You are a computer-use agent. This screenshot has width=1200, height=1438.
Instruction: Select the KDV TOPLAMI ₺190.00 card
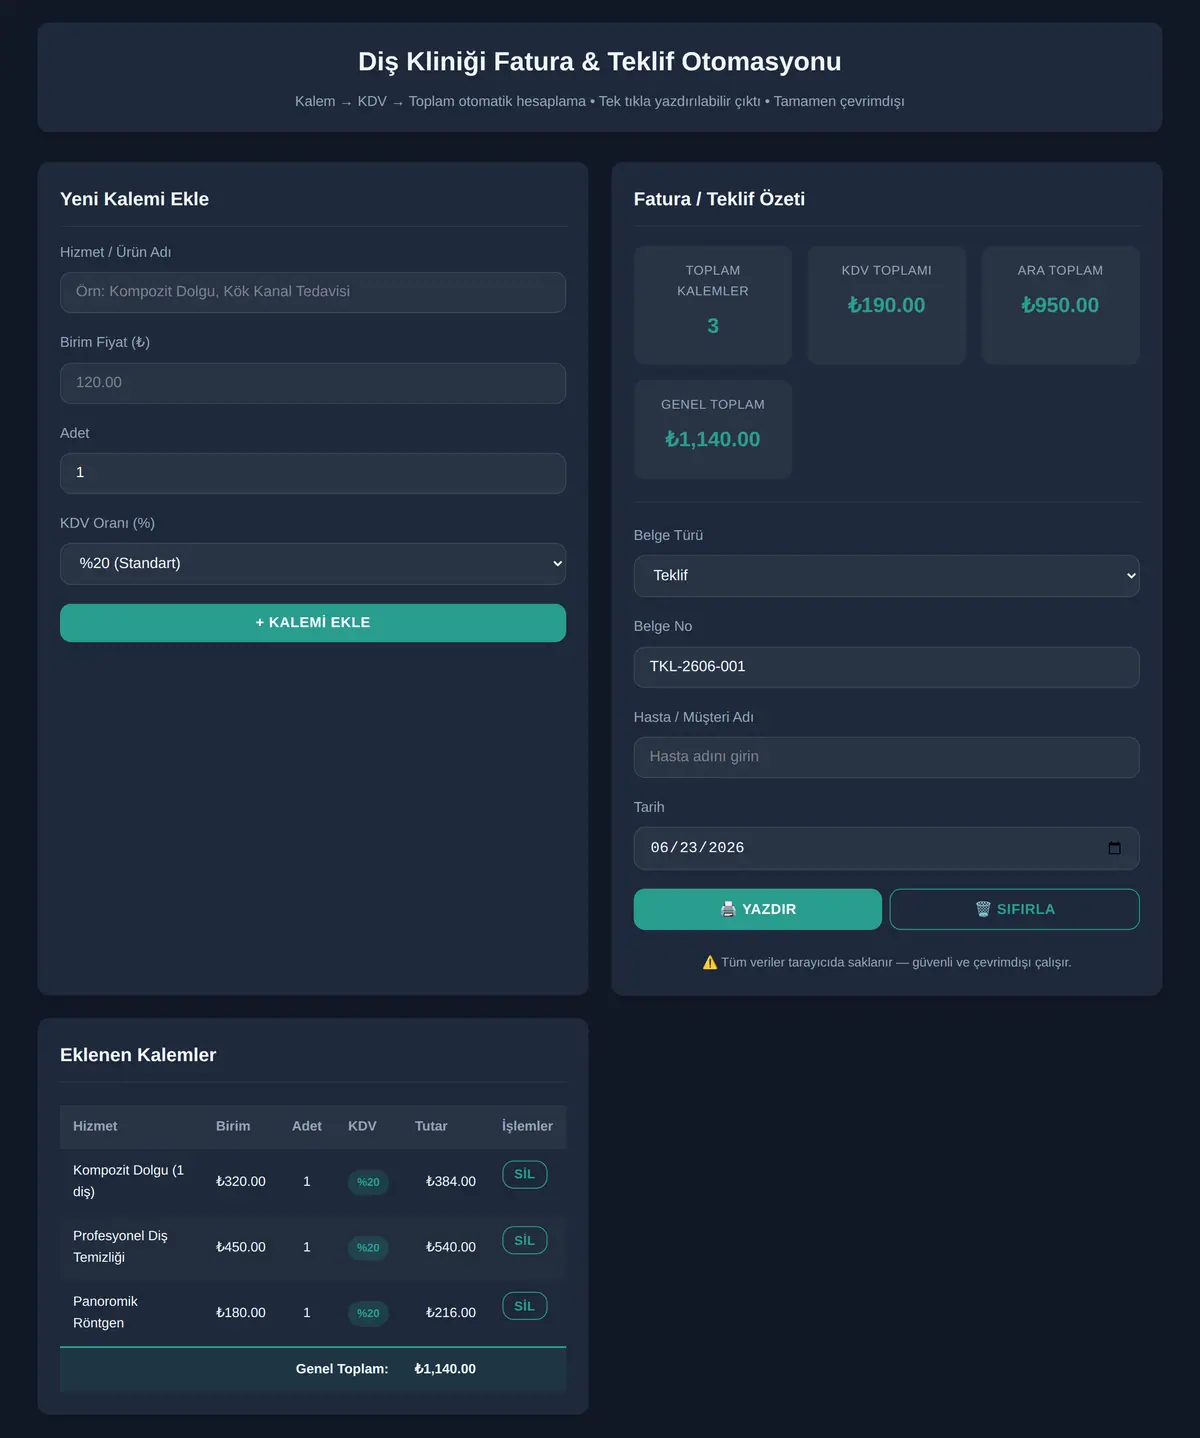[x=887, y=305]
